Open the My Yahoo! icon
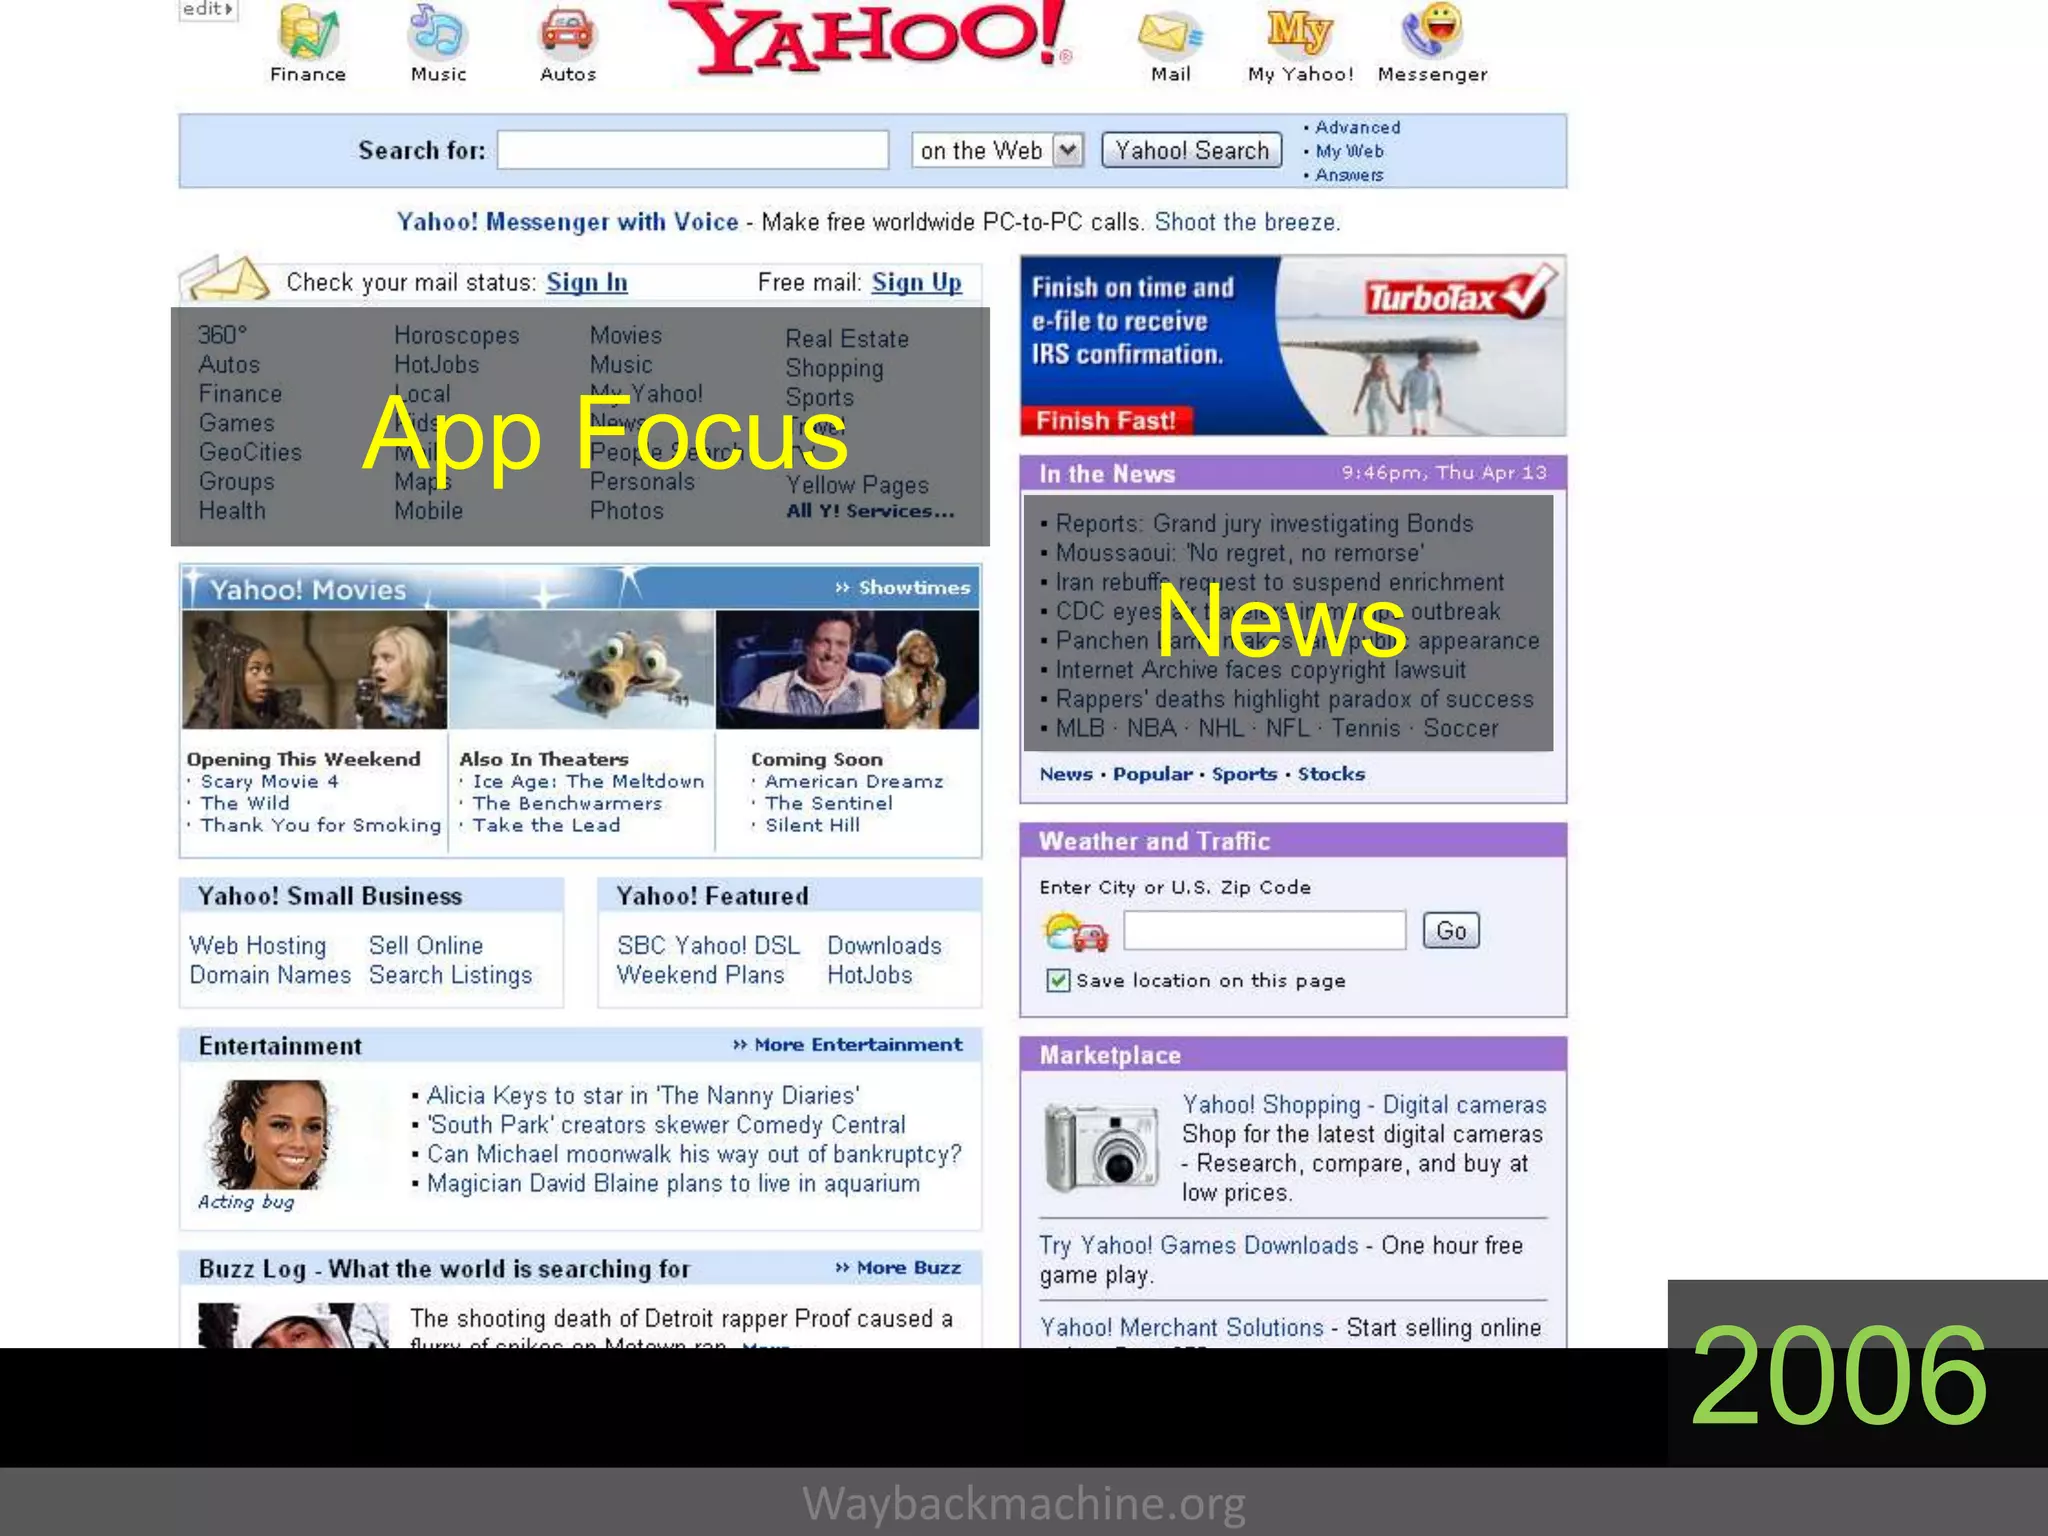The image size is (2048, 1536). 1299,32
